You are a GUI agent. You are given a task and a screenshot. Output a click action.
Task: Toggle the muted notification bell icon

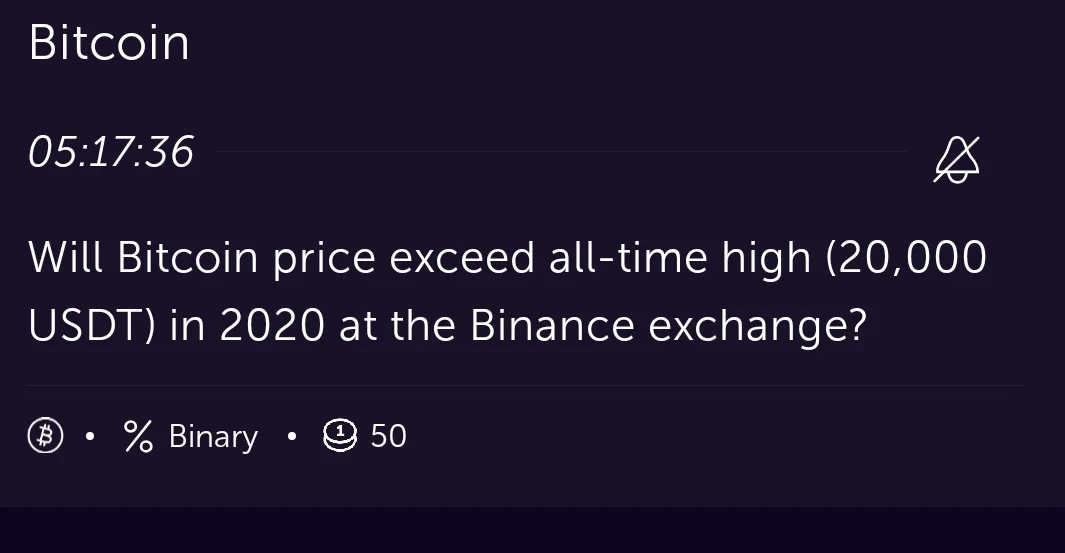point(957,160)
